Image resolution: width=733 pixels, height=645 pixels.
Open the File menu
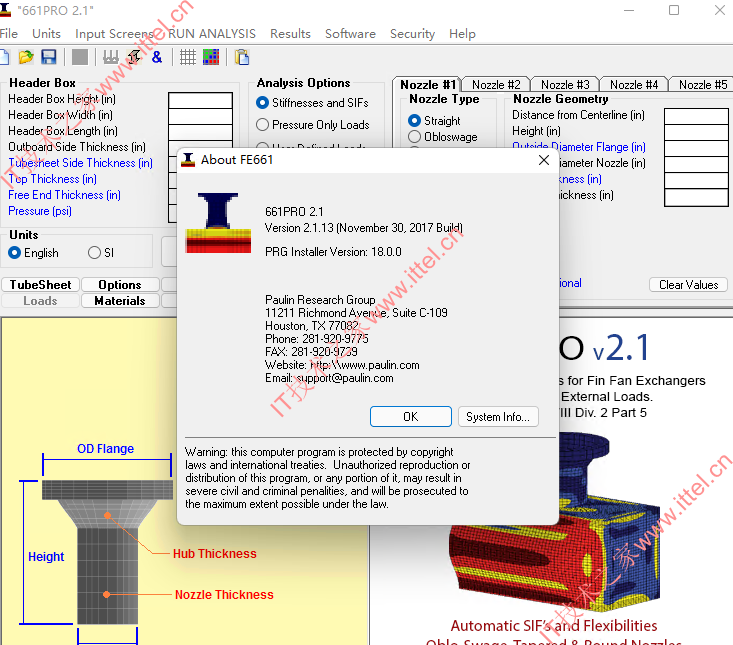click(9, 34)
